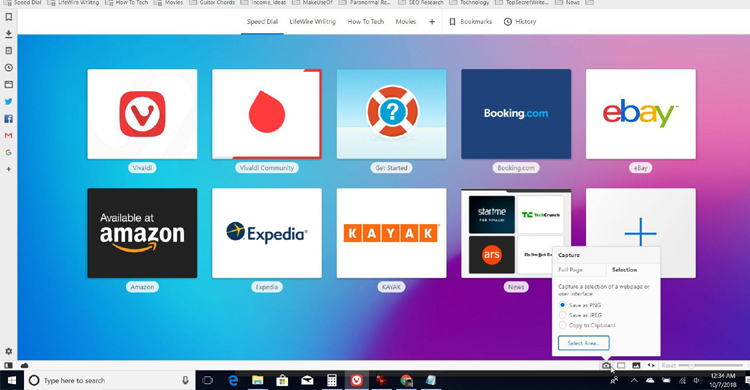The height and width of the screenshot is (390, 750).
Task: Open the Gmail web panel
Action: 9,135
